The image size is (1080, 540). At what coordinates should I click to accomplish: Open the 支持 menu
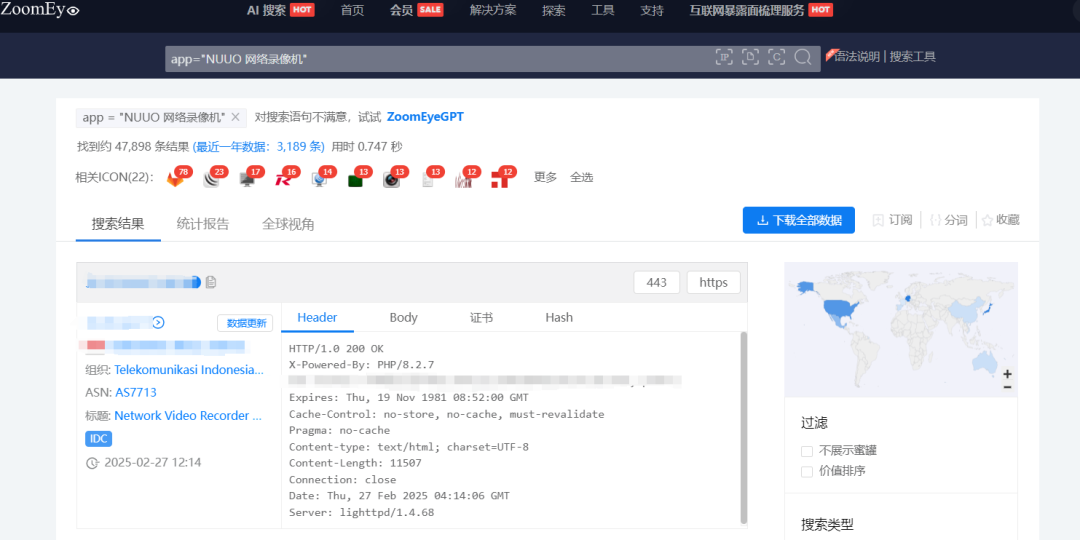click(x=652, y=10)
